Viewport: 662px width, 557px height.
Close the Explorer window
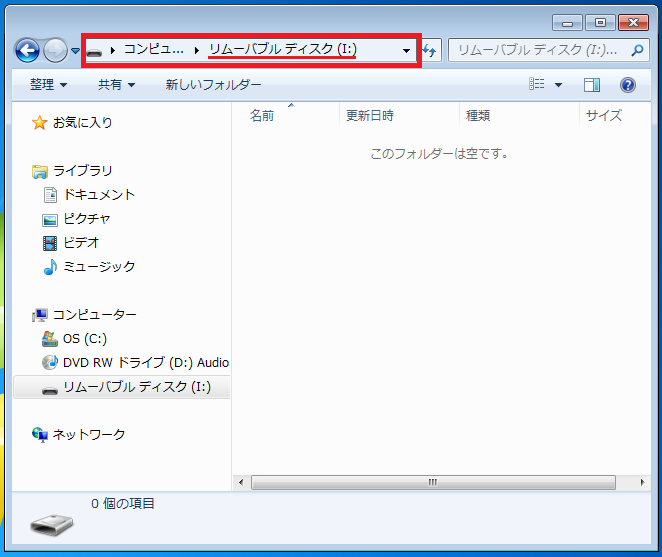tap(633, 23)
